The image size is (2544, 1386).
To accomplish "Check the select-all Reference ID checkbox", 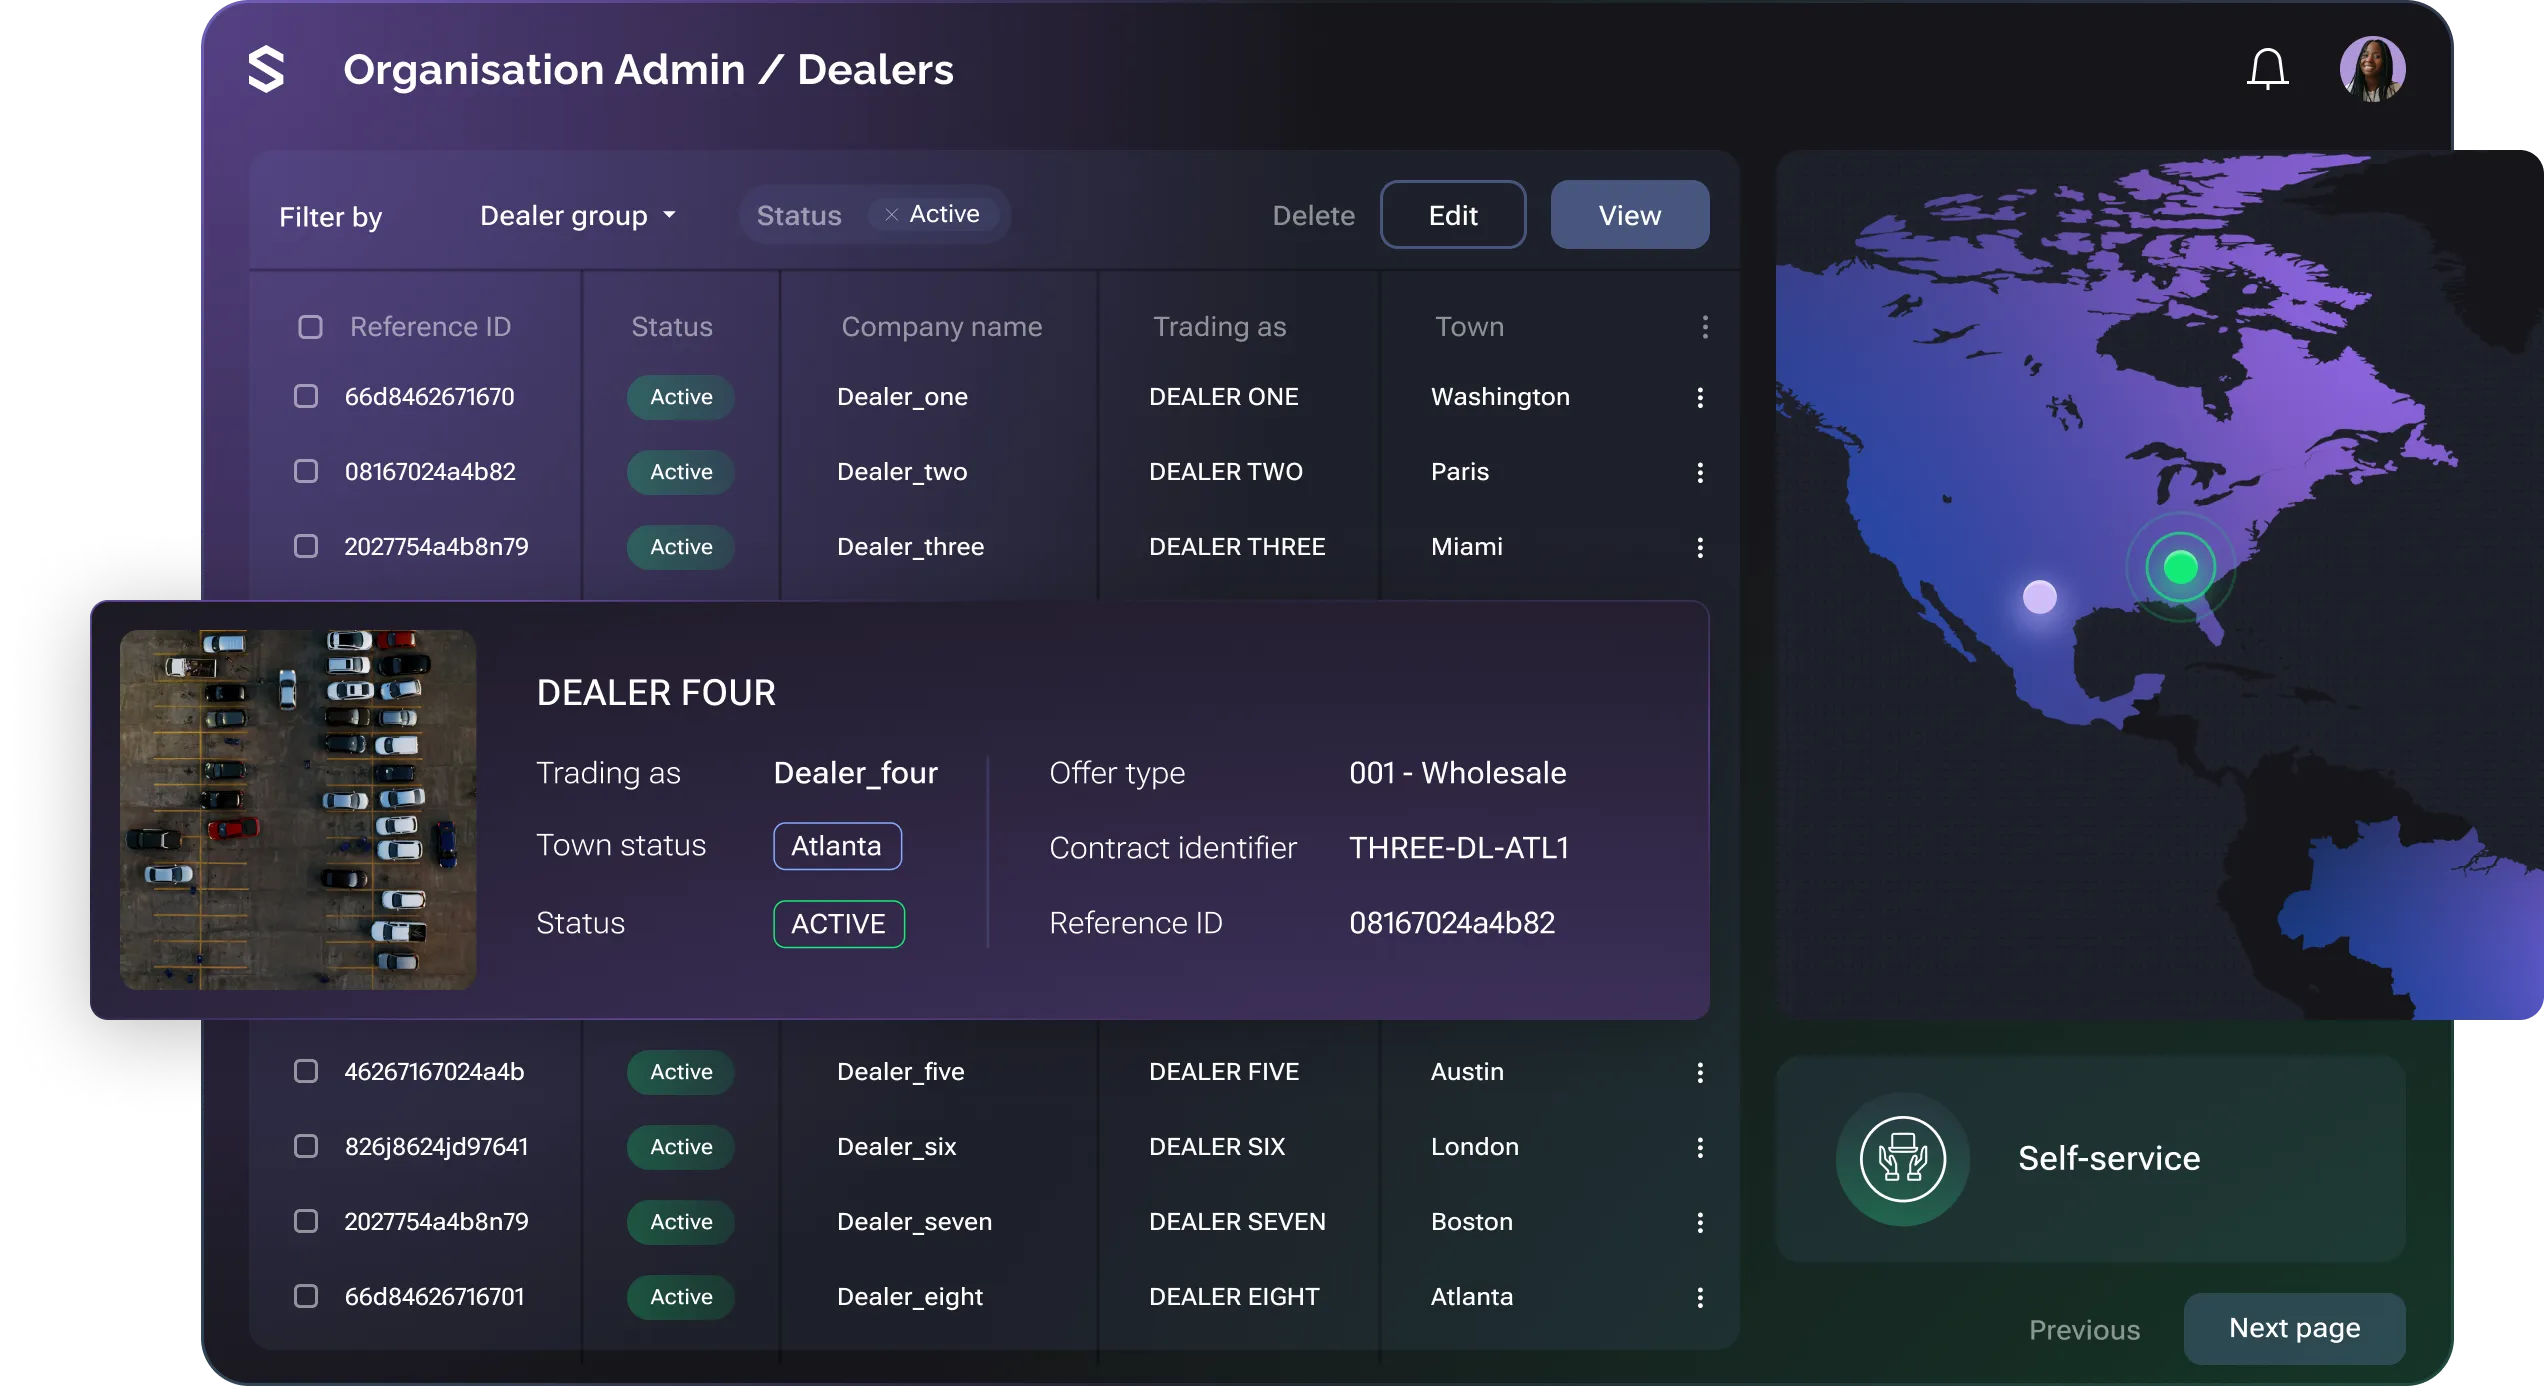I will [x=310, y=327].
